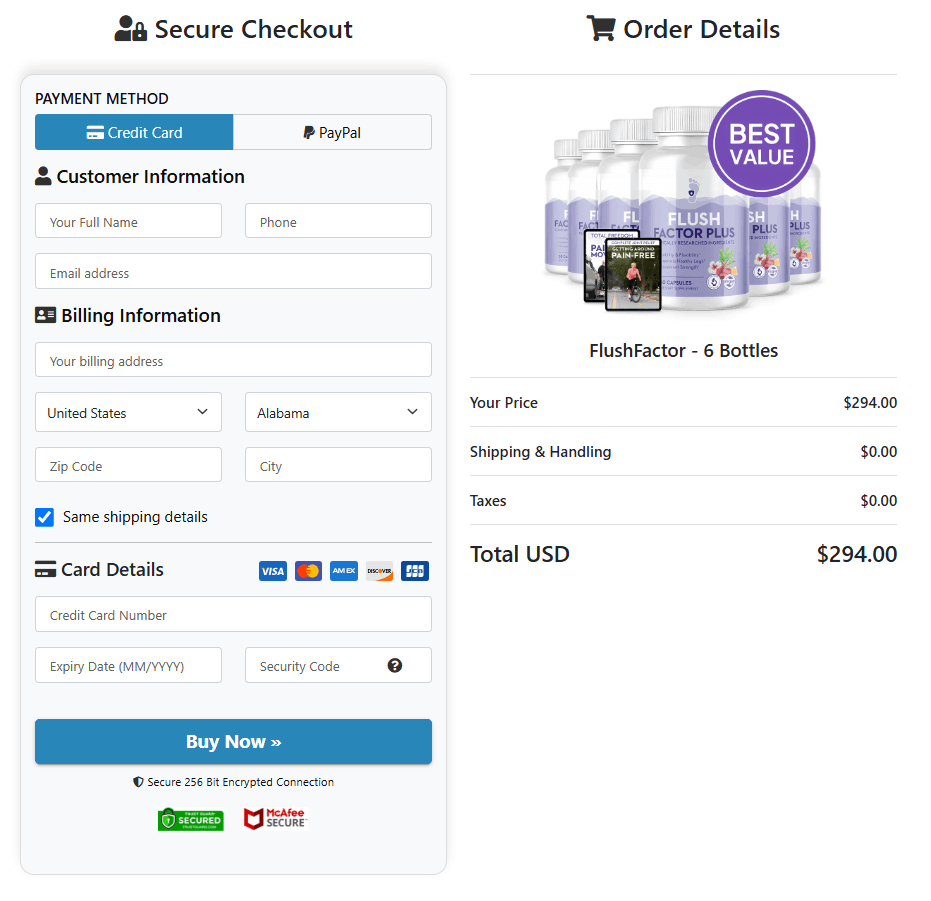Click the Trust Guard SECURED badge
This screenshot has width=931, height=901.
[190, 818]
